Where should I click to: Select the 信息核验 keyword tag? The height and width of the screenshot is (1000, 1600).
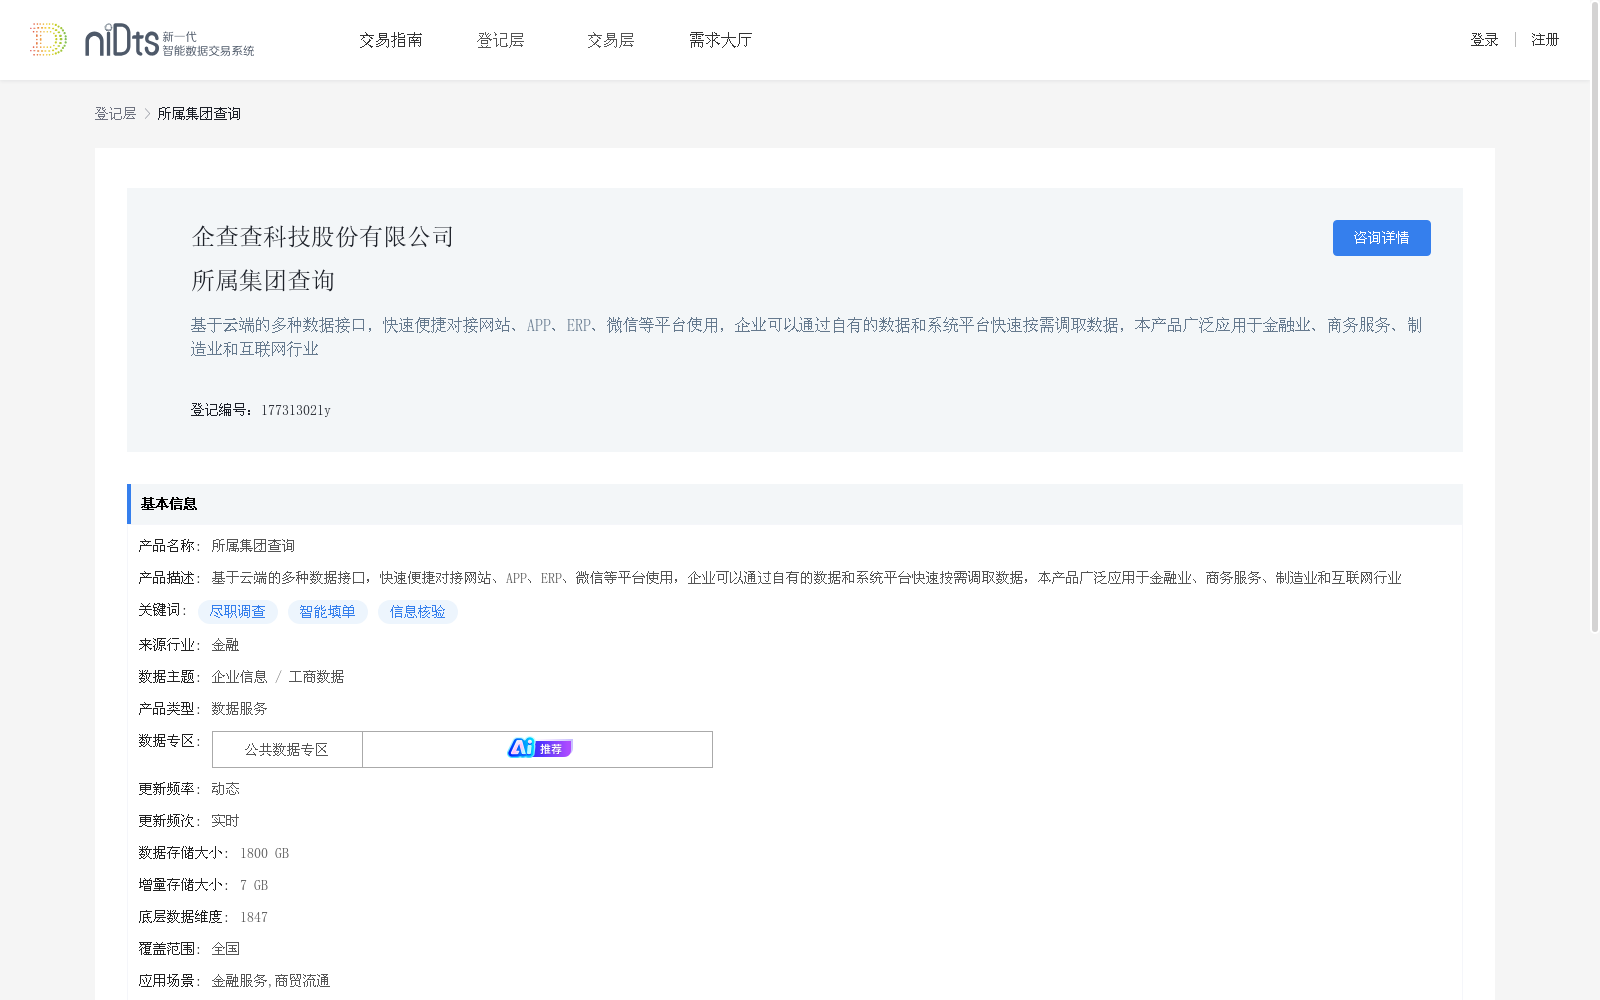[x=418, y=612]
